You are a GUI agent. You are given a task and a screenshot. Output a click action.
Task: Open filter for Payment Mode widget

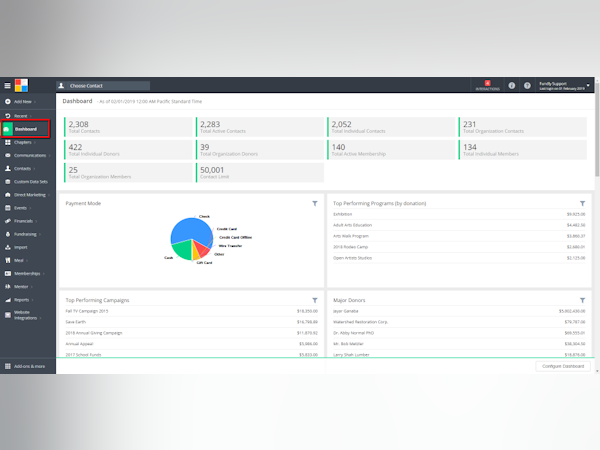315,204
